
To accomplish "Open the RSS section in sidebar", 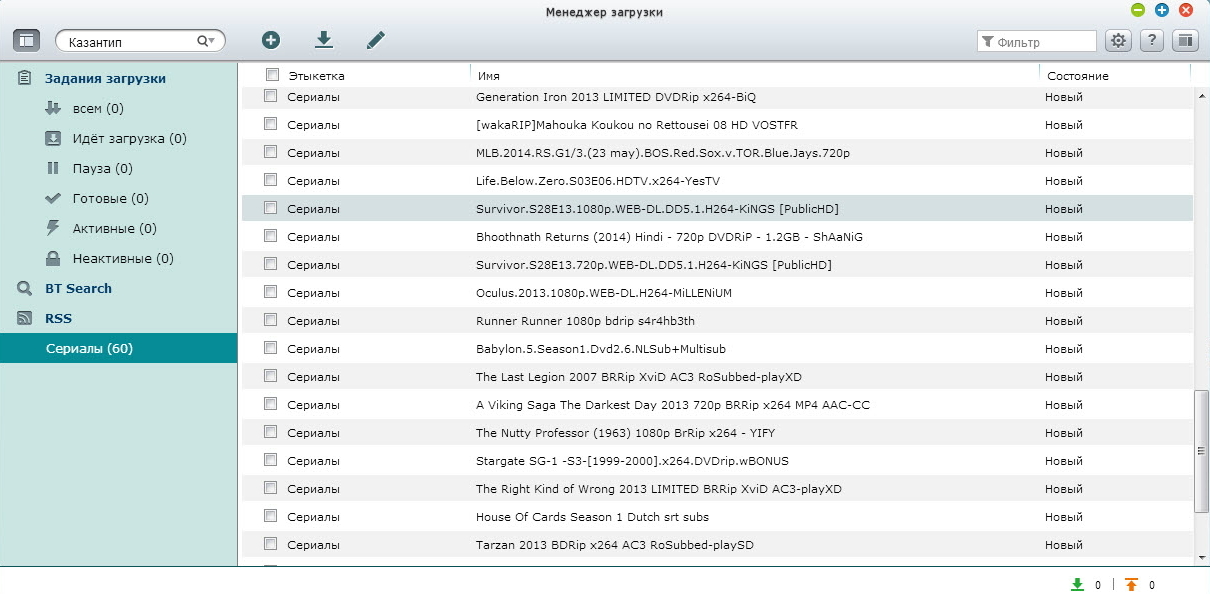I will (x=58, y=318).
